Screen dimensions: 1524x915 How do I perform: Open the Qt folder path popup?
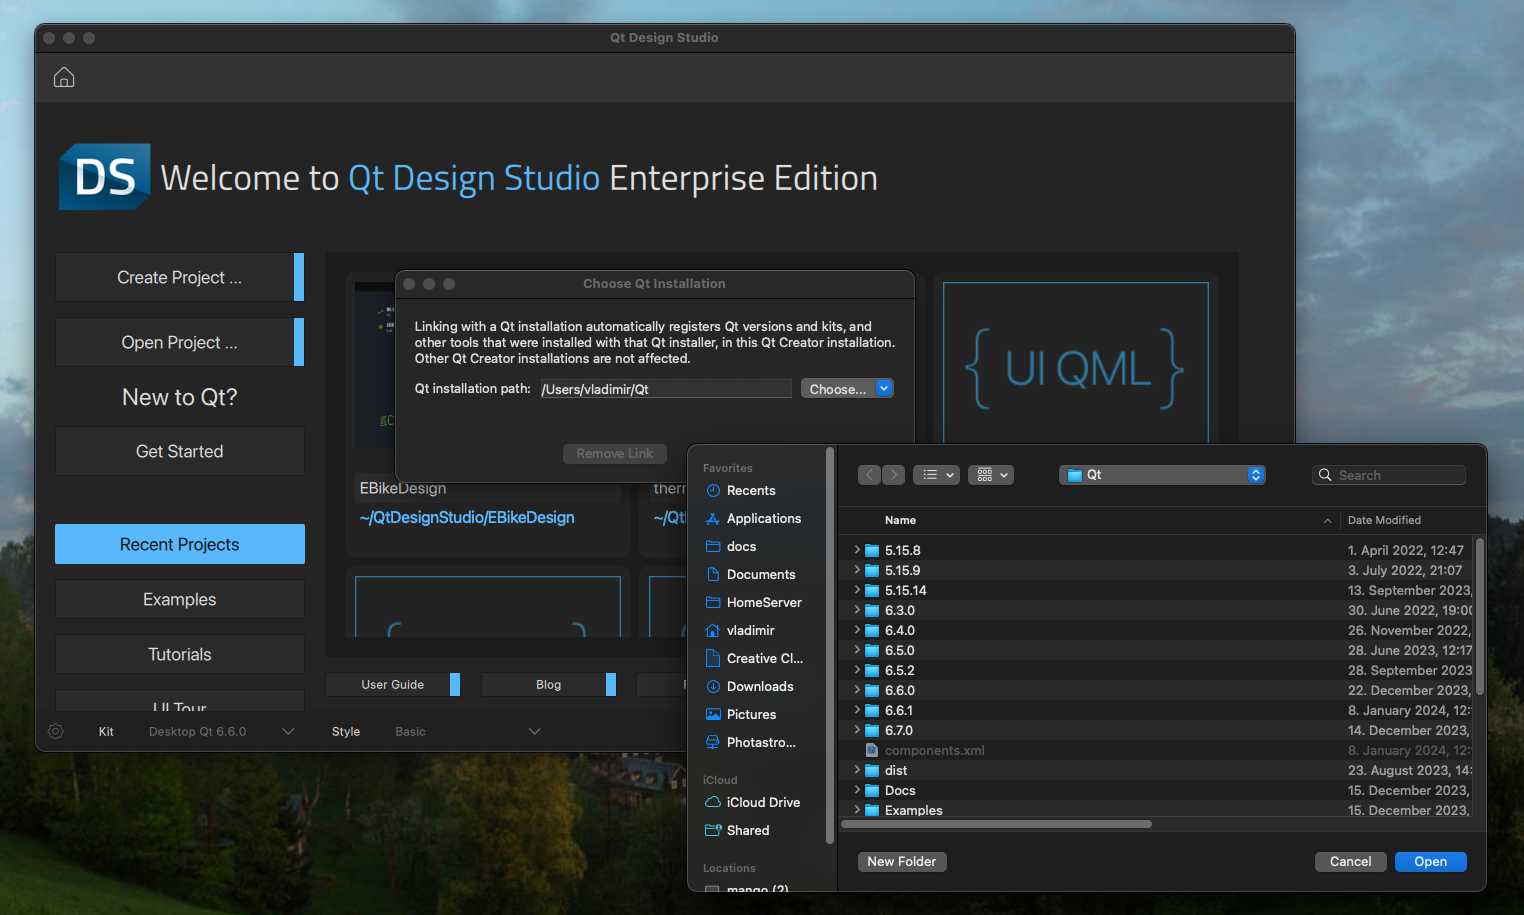tap(1162, 475)
